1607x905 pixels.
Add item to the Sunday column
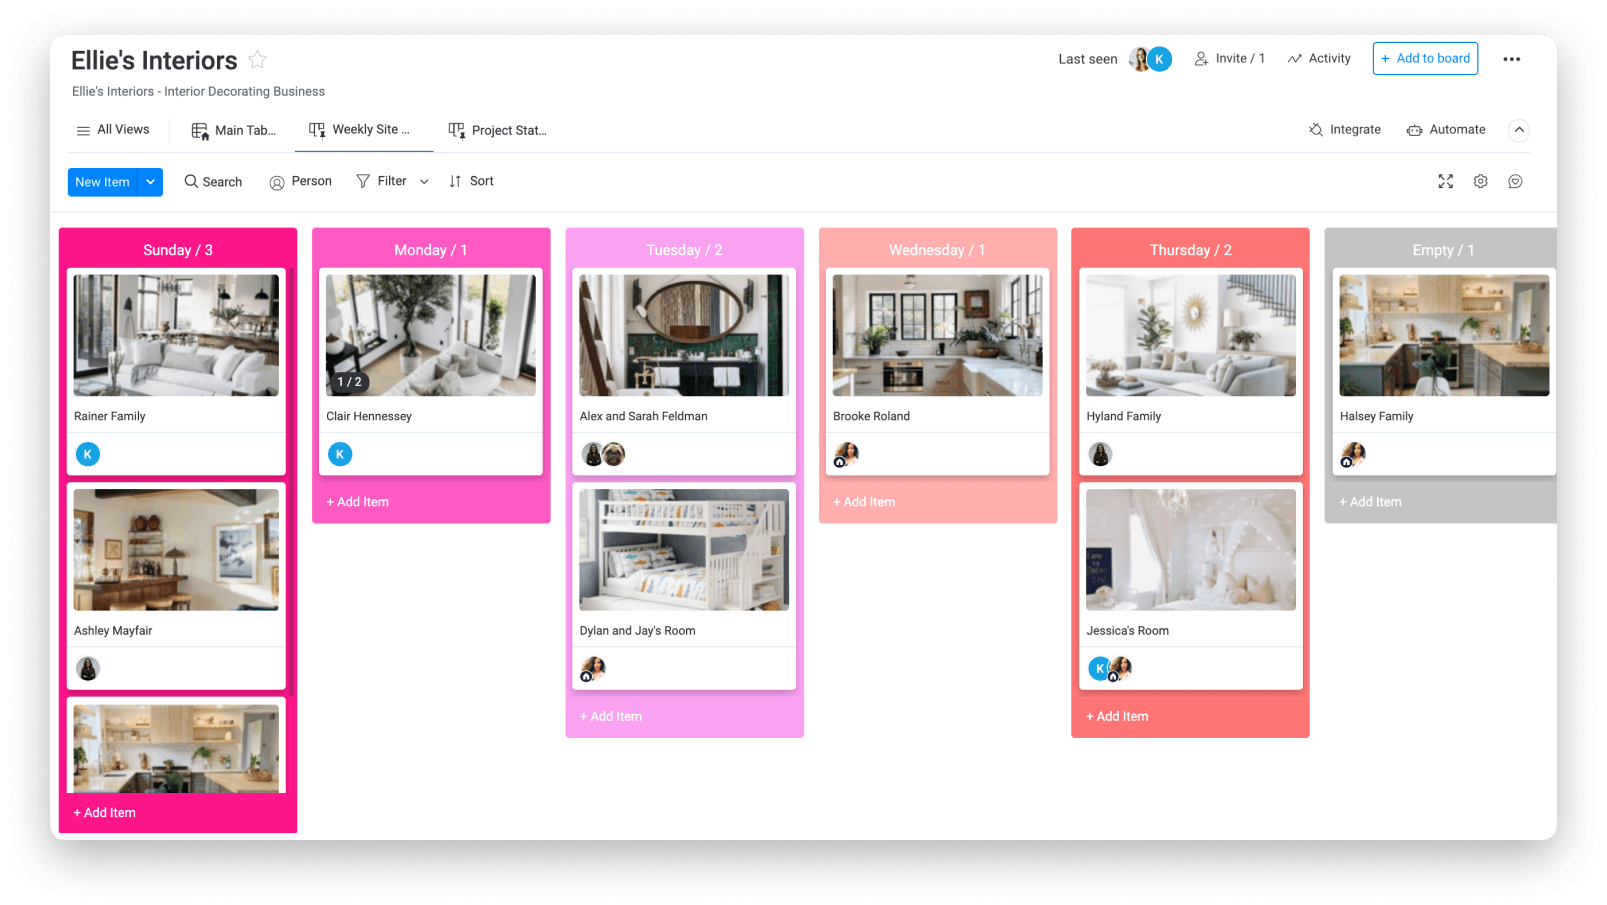(104, 813)
